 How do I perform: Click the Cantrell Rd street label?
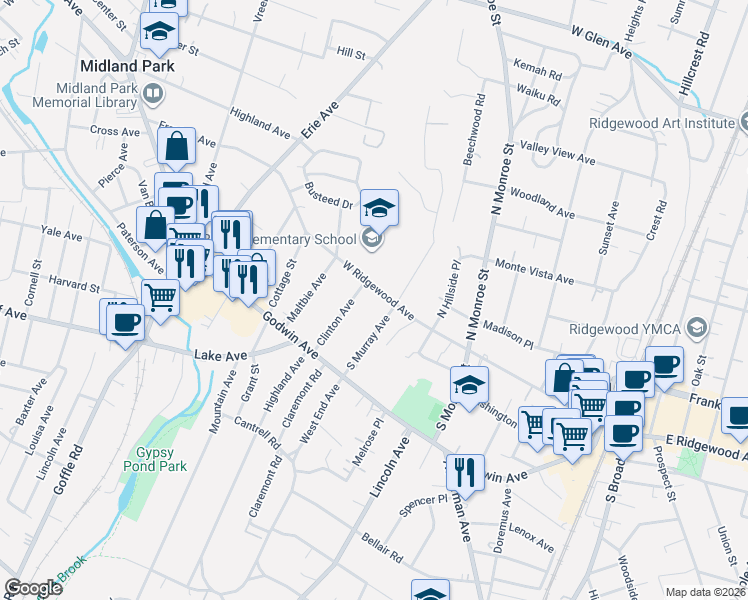(257, 432)
